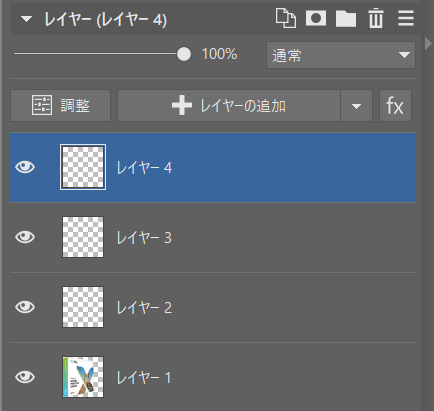This screenshot has width=434, height=411.
Task: Open the layers panel hamburger menu
Action: click(406, 18)
